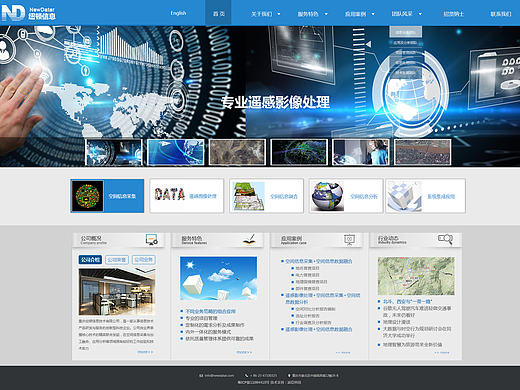Click the more link in application case panel
Viewport: 520px width, 390px height.
[343, 352]
